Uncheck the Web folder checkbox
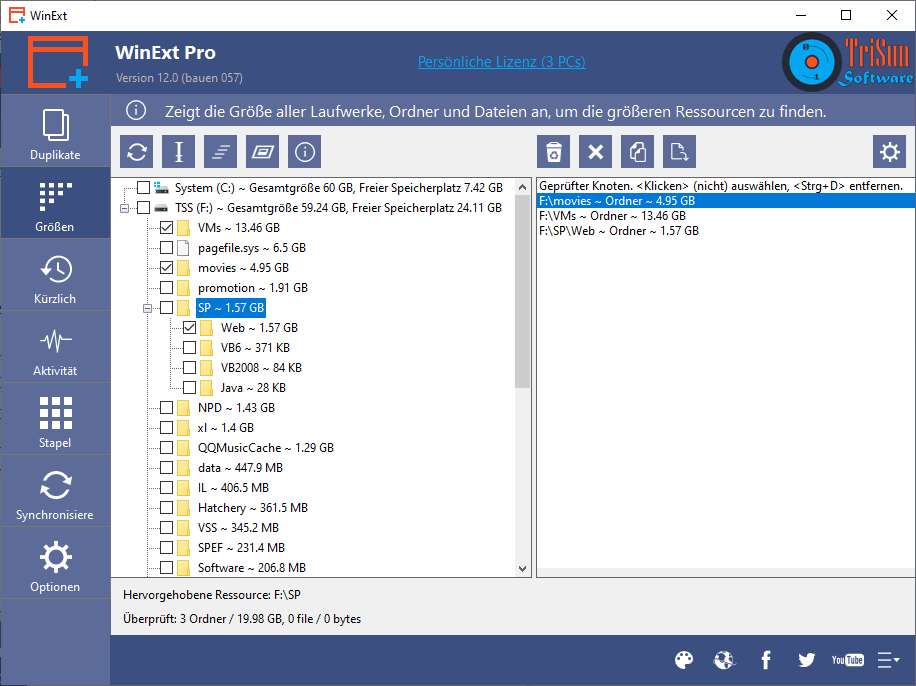Image resolution: width=916 pixels, height=686 pixels. pos(189,327)
